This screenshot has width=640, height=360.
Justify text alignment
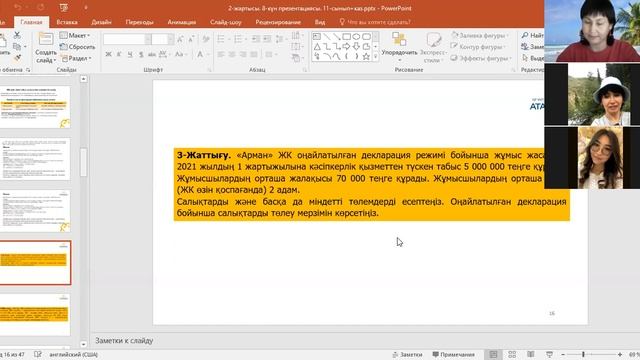254,54
